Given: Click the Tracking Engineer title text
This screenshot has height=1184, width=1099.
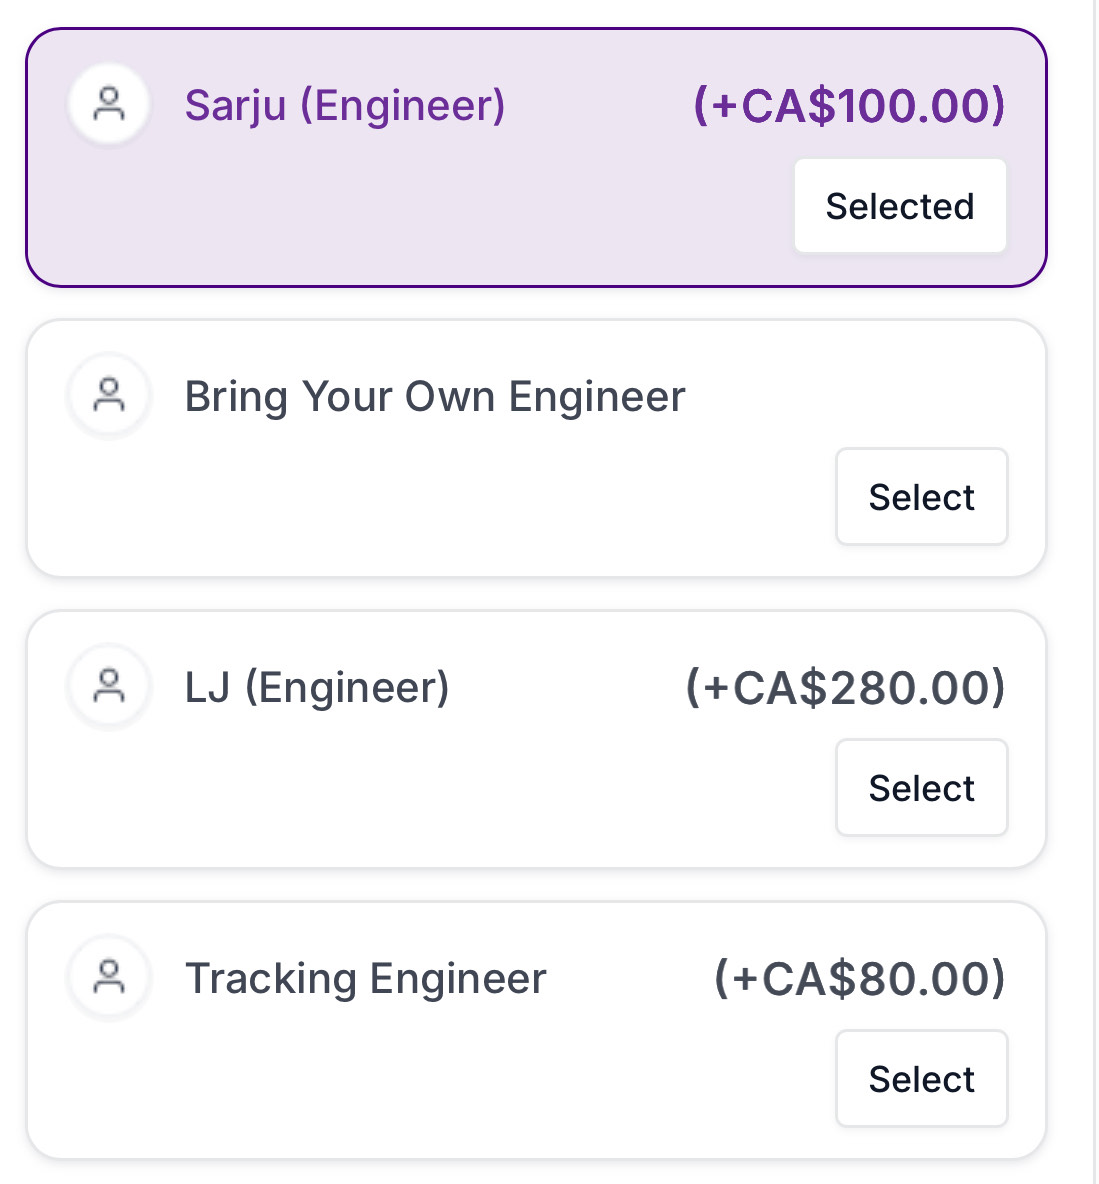Looking at the screenshot, I should [x=366, y=979].
